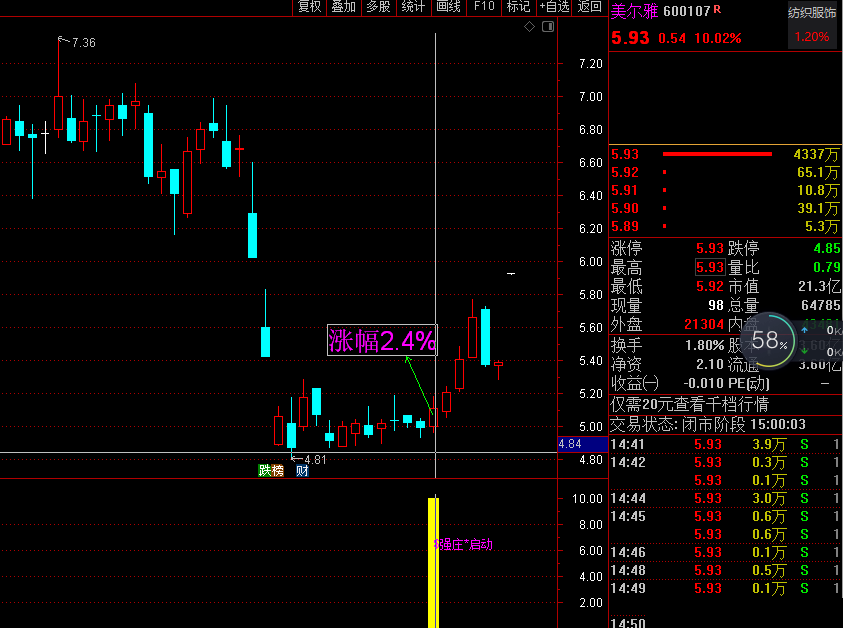Viewport: 843px width, 628px height.
Task: Click the 跌榜 badge below chart
Action: point(271,470)
